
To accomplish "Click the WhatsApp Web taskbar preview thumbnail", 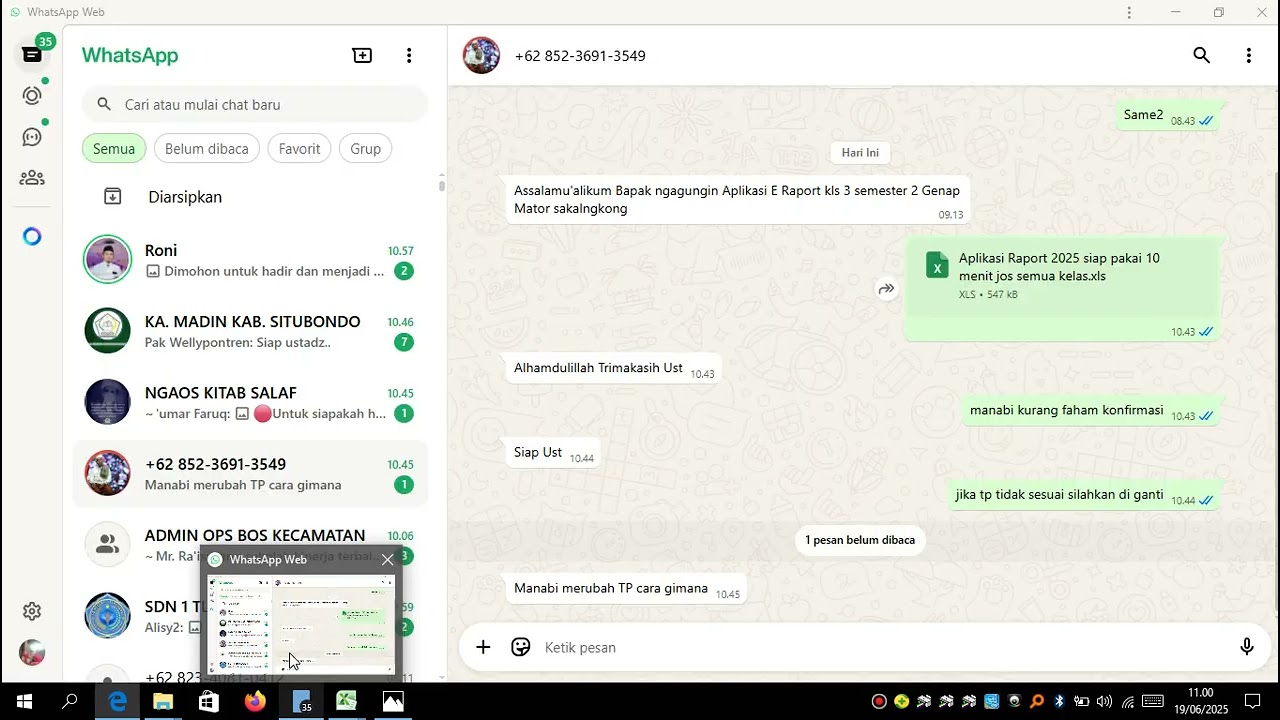I will (x=301, y=624).
